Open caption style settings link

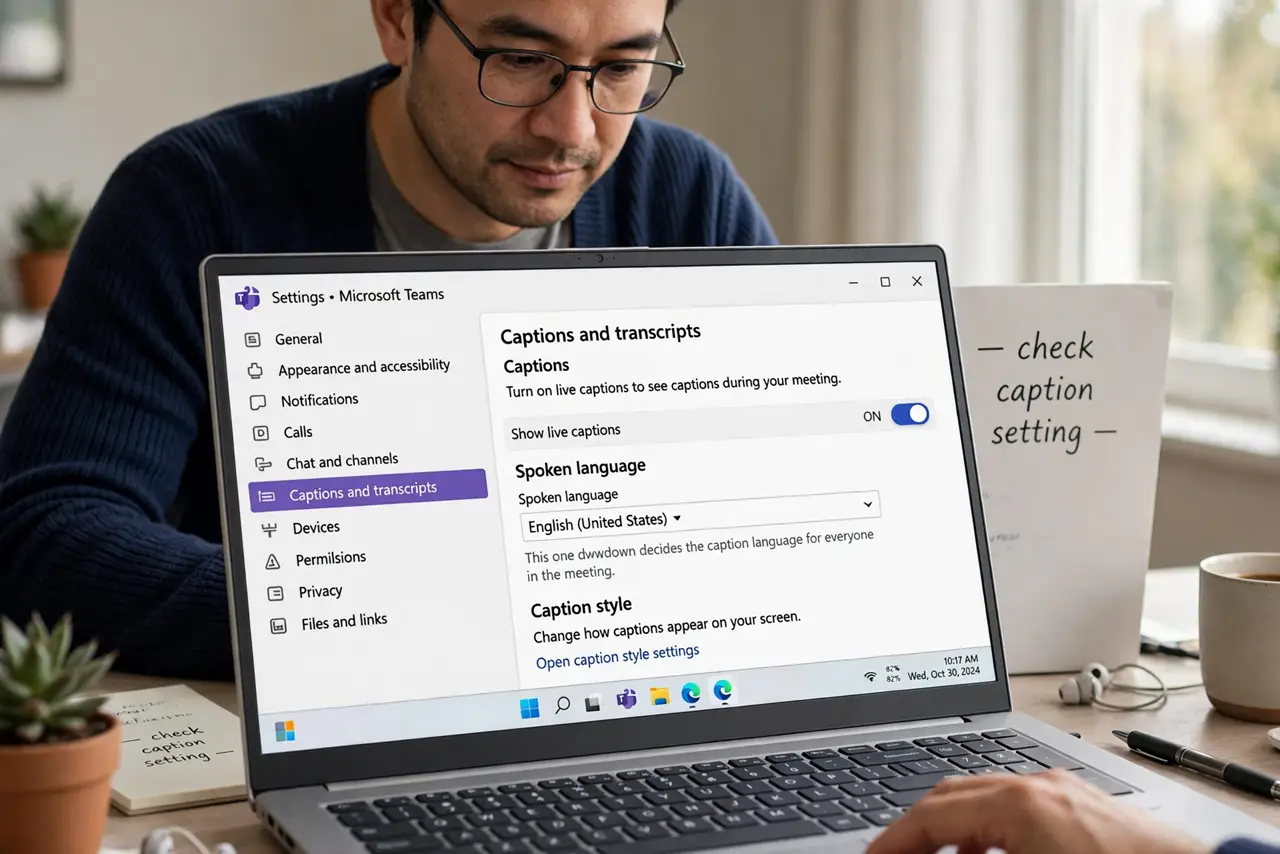617,656
